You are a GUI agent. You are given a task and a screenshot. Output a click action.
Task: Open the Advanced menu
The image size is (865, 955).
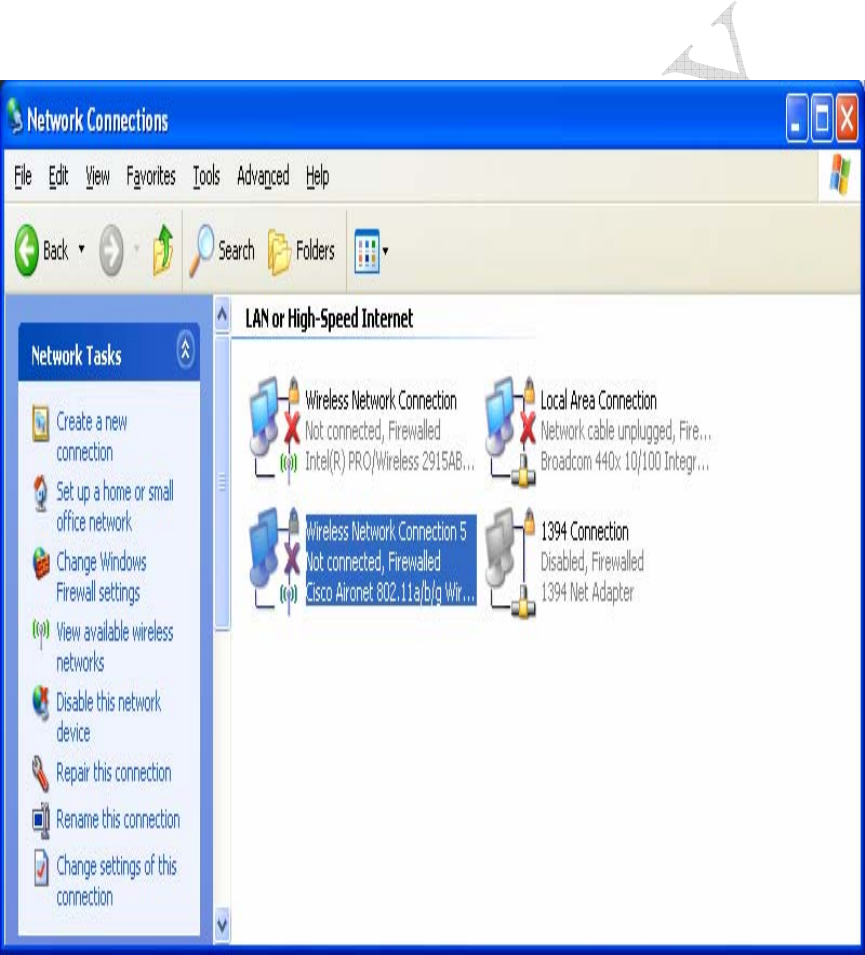263,177
